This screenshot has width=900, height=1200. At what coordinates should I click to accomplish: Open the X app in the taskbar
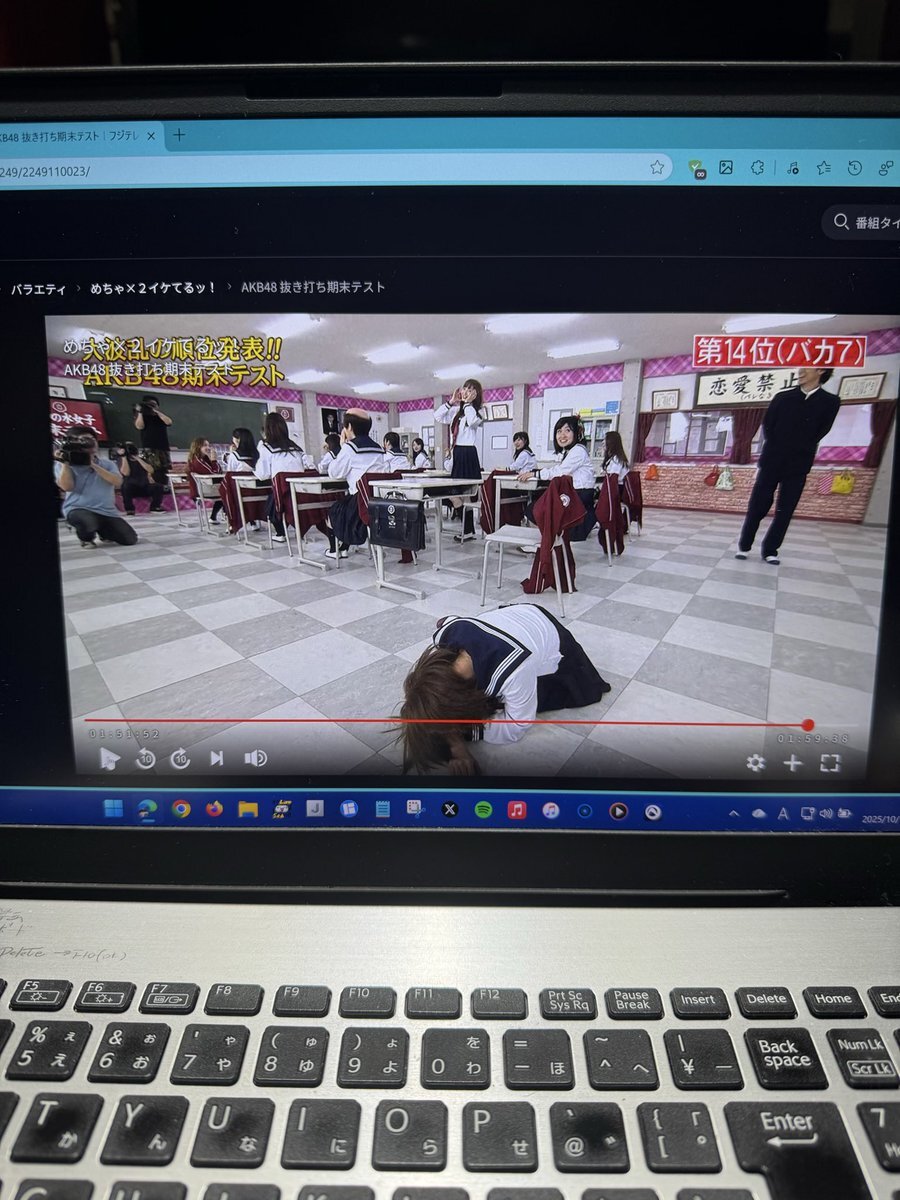(449, 810)
